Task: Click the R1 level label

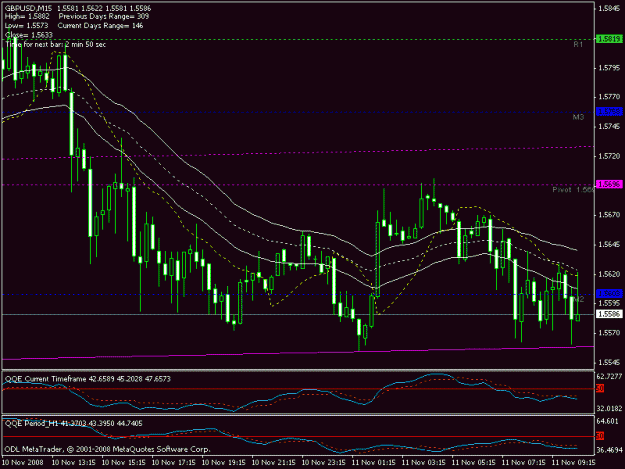Action: (x=578, y=45)
